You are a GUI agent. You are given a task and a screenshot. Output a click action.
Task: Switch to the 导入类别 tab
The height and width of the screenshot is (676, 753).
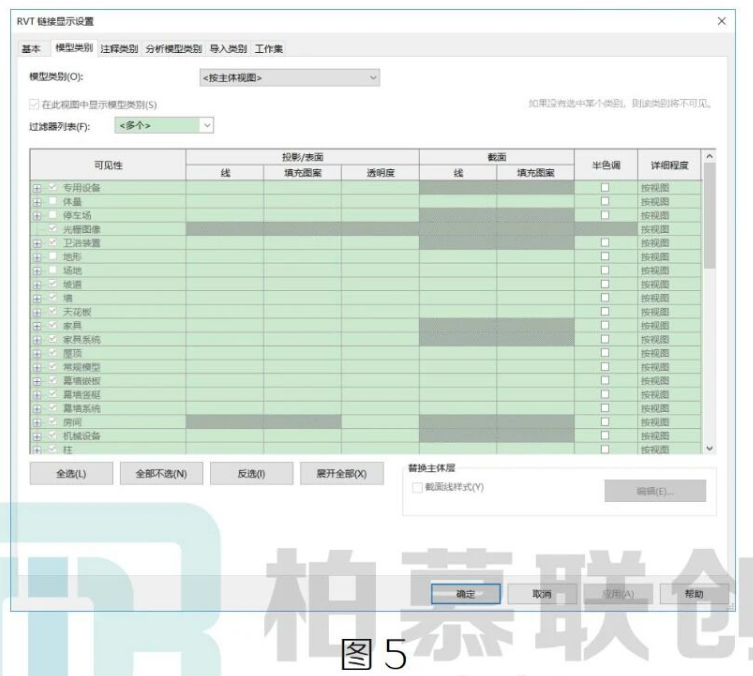click(x=228, y=48)
